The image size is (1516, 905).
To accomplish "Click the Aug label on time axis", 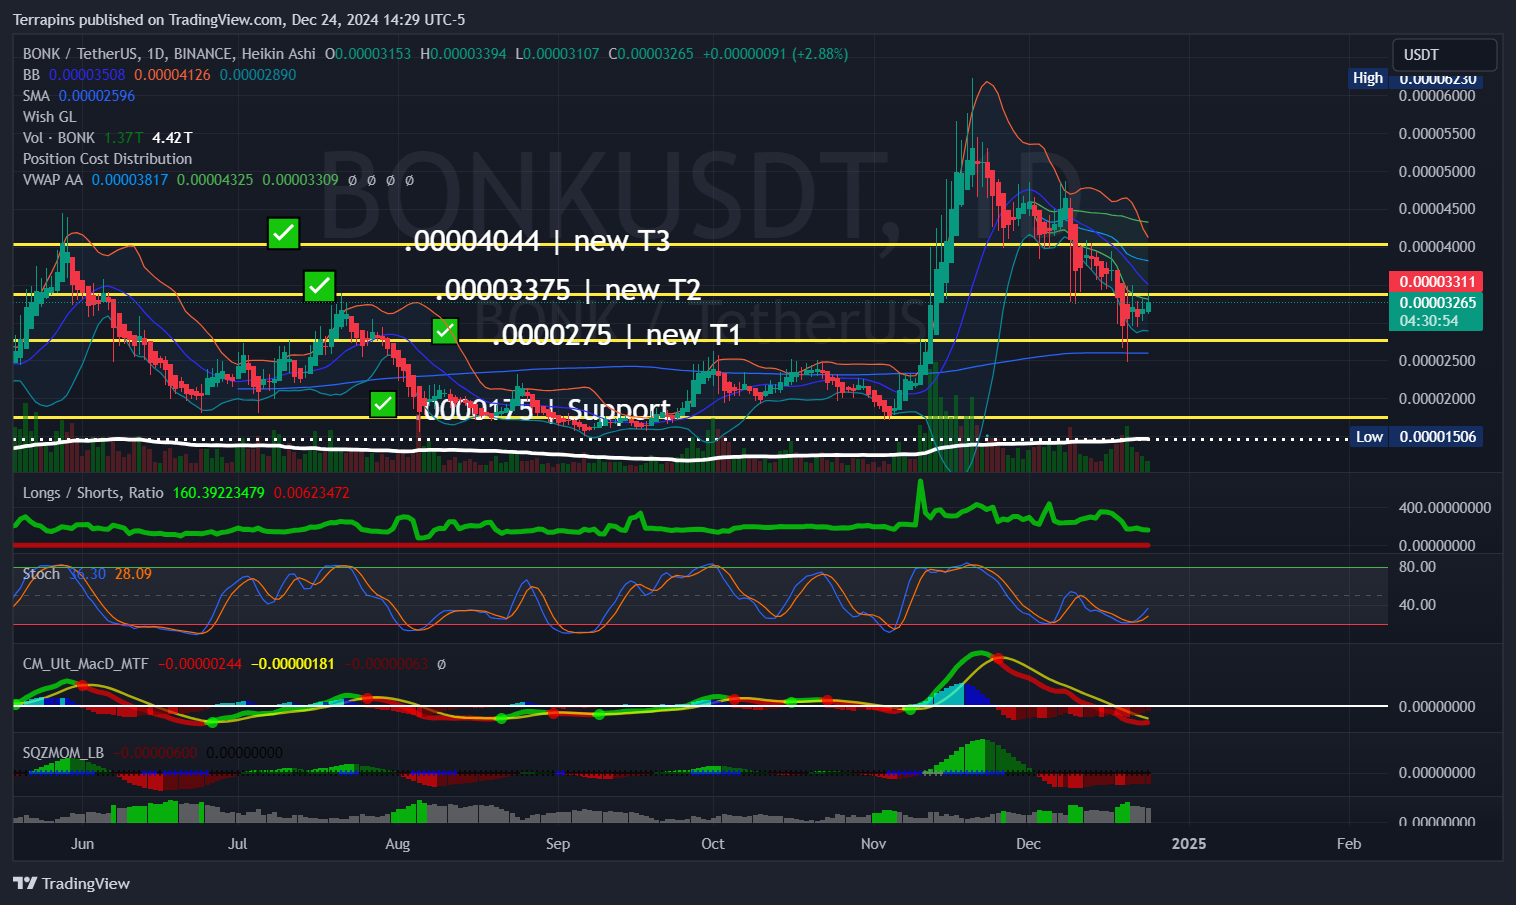I will tap(398, 844).
